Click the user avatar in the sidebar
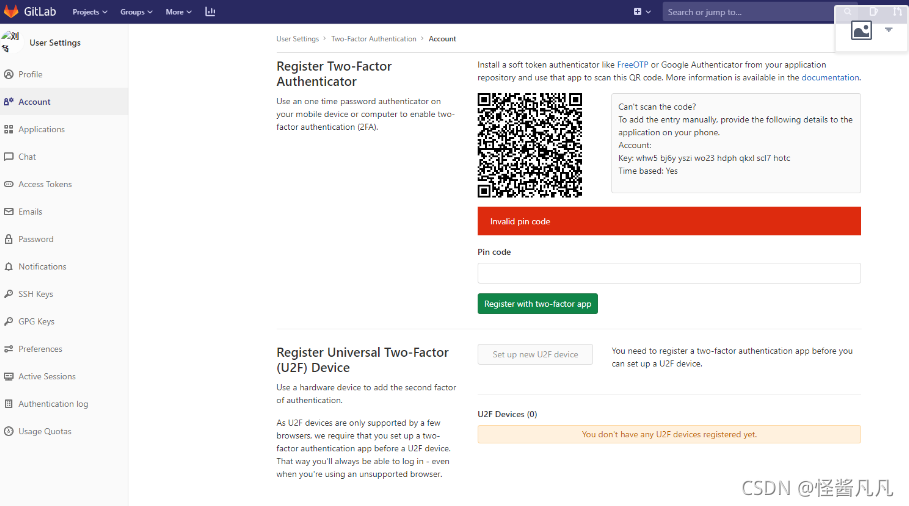 tap(10, 42)
